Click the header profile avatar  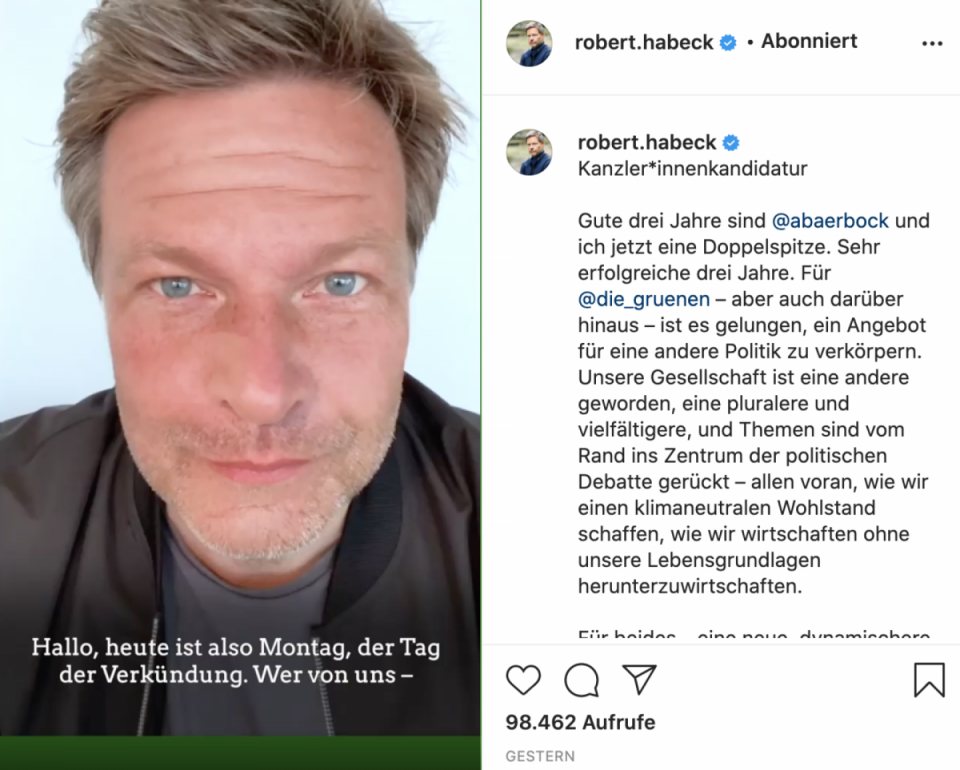[530, 43]
